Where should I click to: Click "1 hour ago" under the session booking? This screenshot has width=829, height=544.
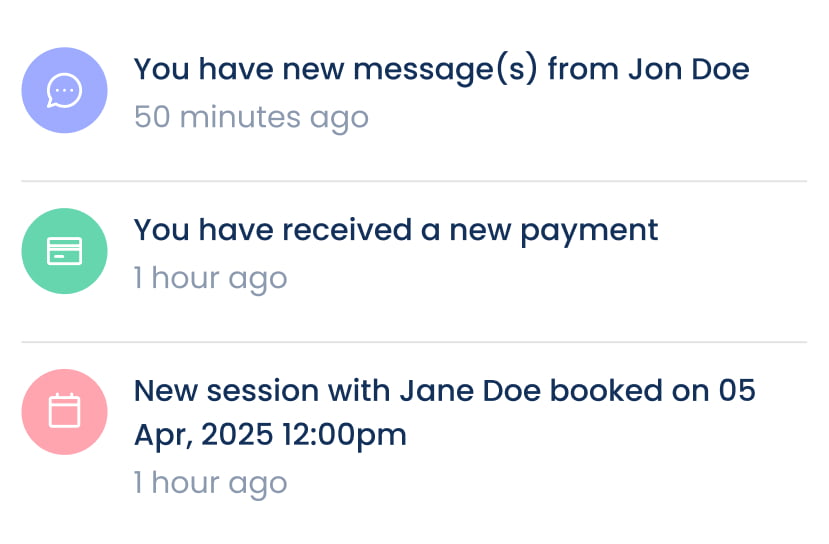pyautogui.click(x=210, y=483)
